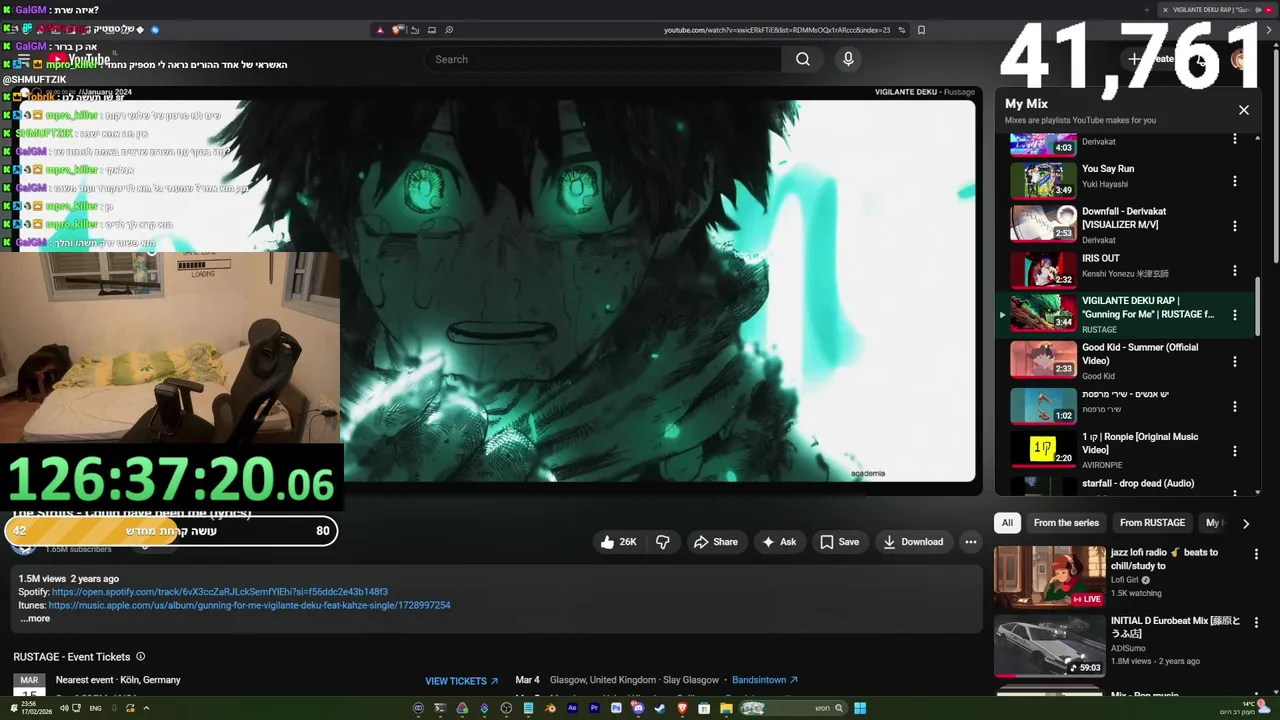Expand description with ...more
The width and height of the screenshot is (1280, 720).
click(x=35, y=618)
